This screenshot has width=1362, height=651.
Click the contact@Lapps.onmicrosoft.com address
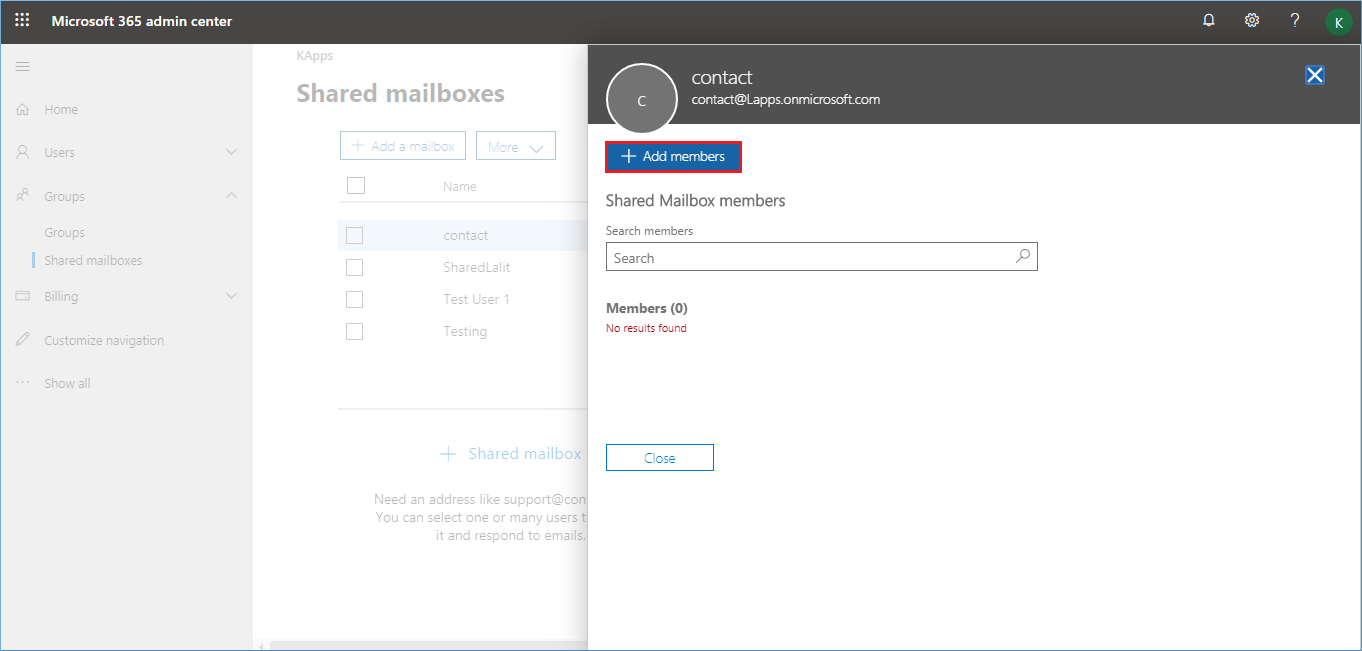click(786, 99)
